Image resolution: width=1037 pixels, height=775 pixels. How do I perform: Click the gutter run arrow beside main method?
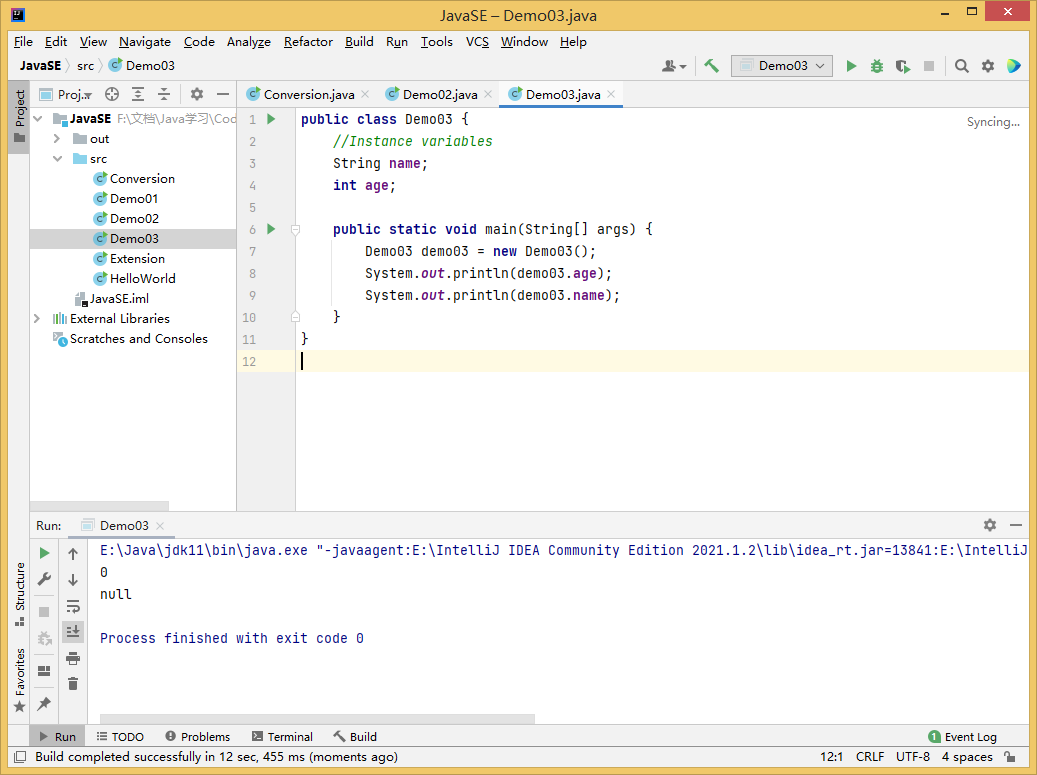[x=271, y=229]
